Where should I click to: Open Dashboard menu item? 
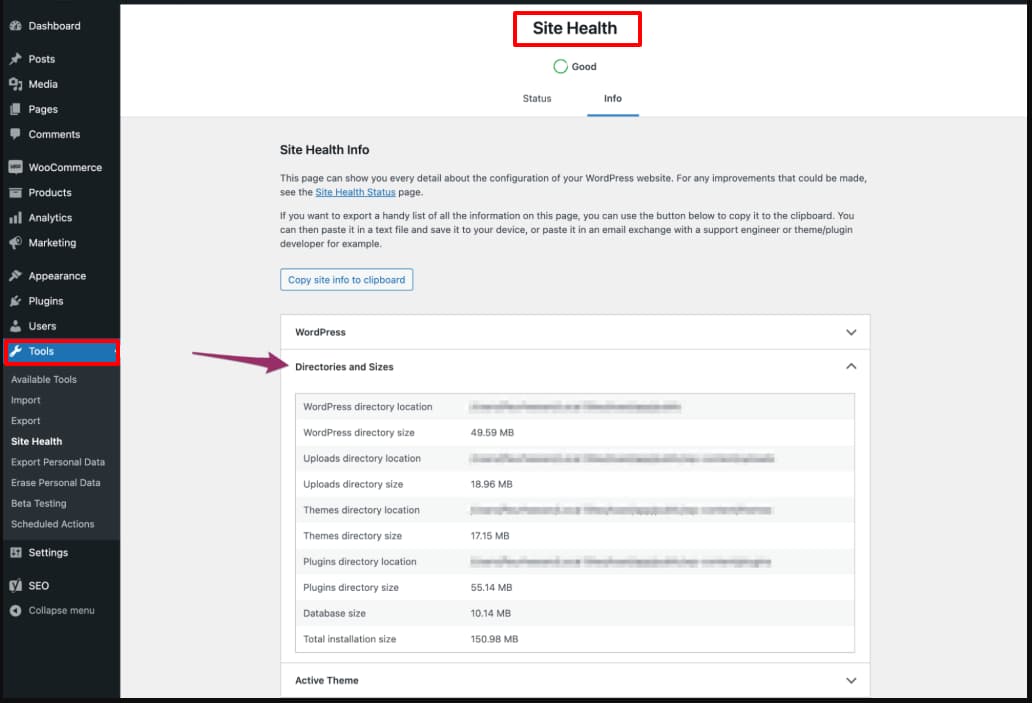click(55, 26)
